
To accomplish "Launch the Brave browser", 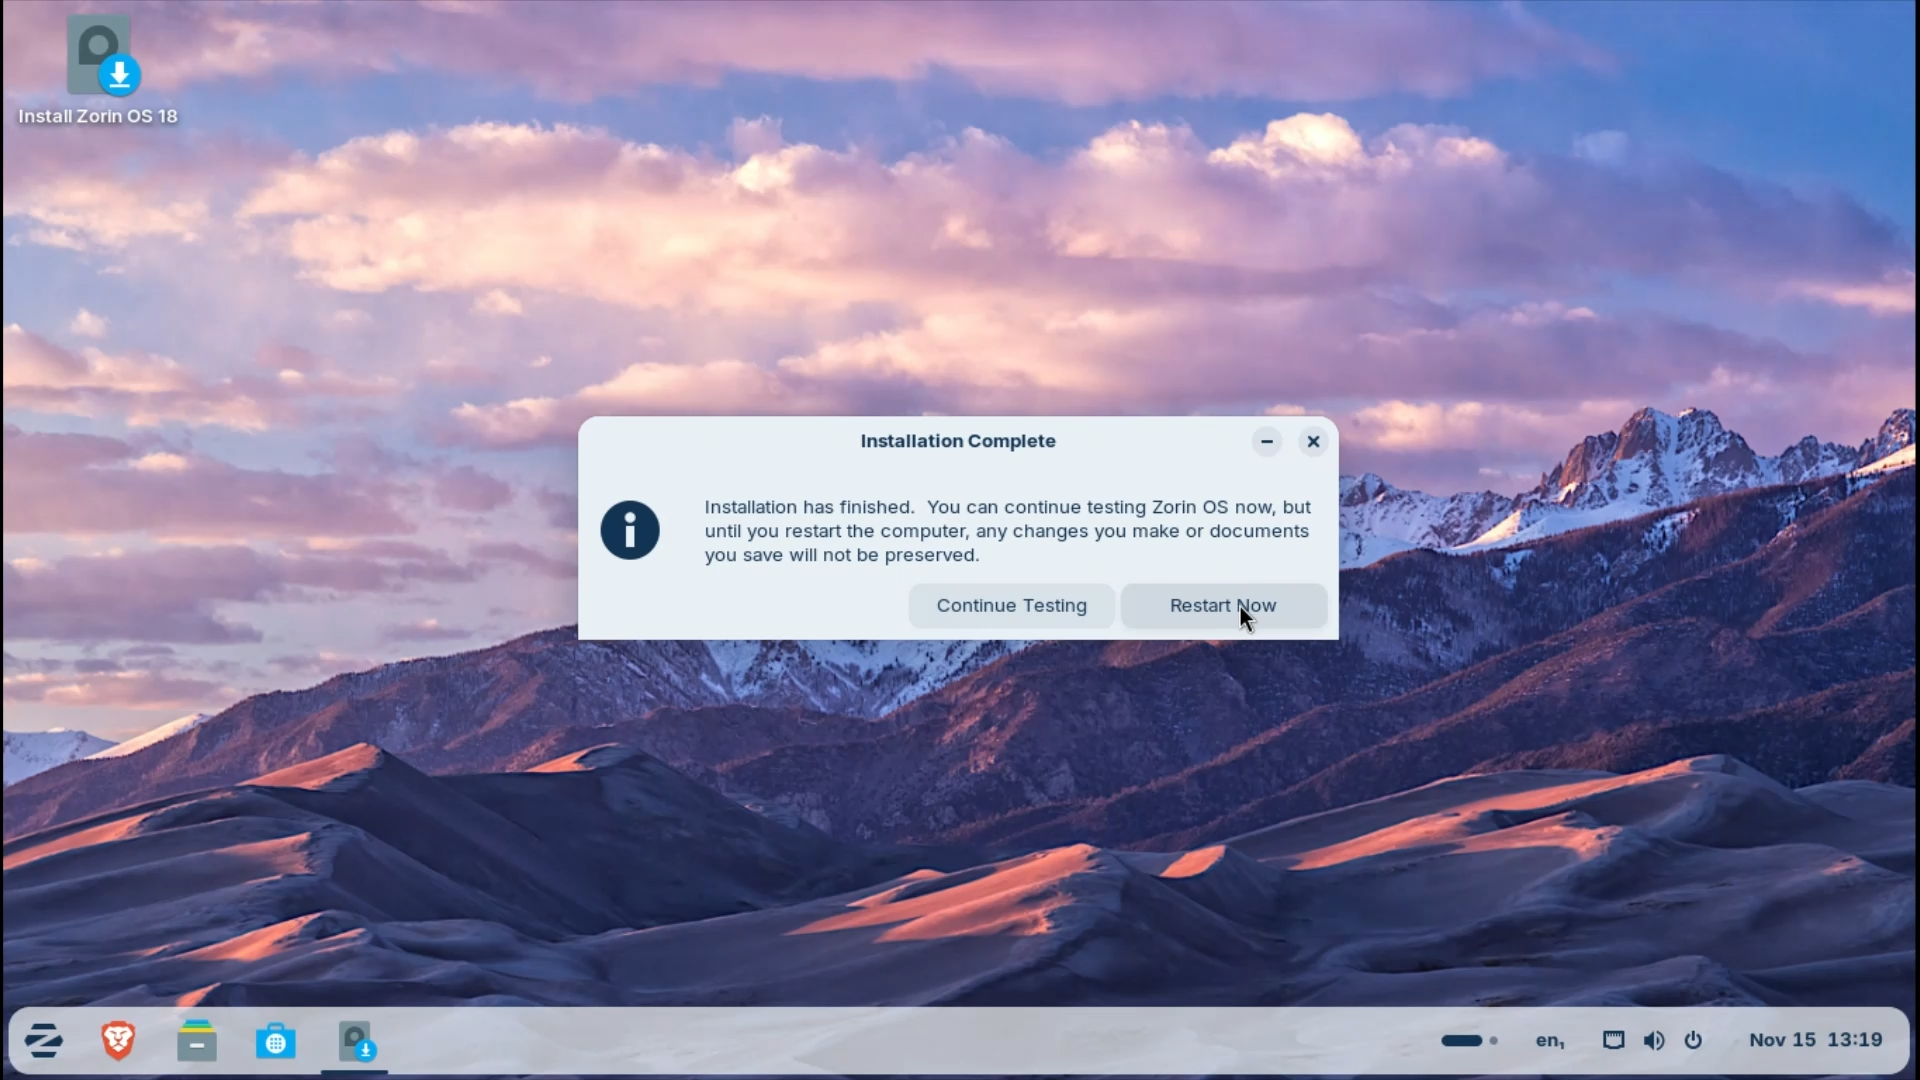I will tap(118, 1040).
